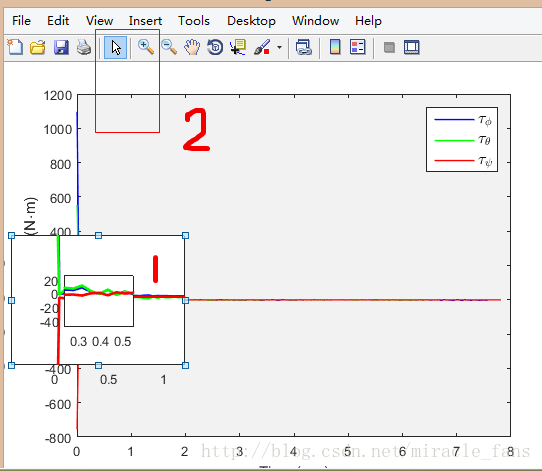542x471 pixels.
Task: Insert a colorbar from the toolbar
Action: 335,47
